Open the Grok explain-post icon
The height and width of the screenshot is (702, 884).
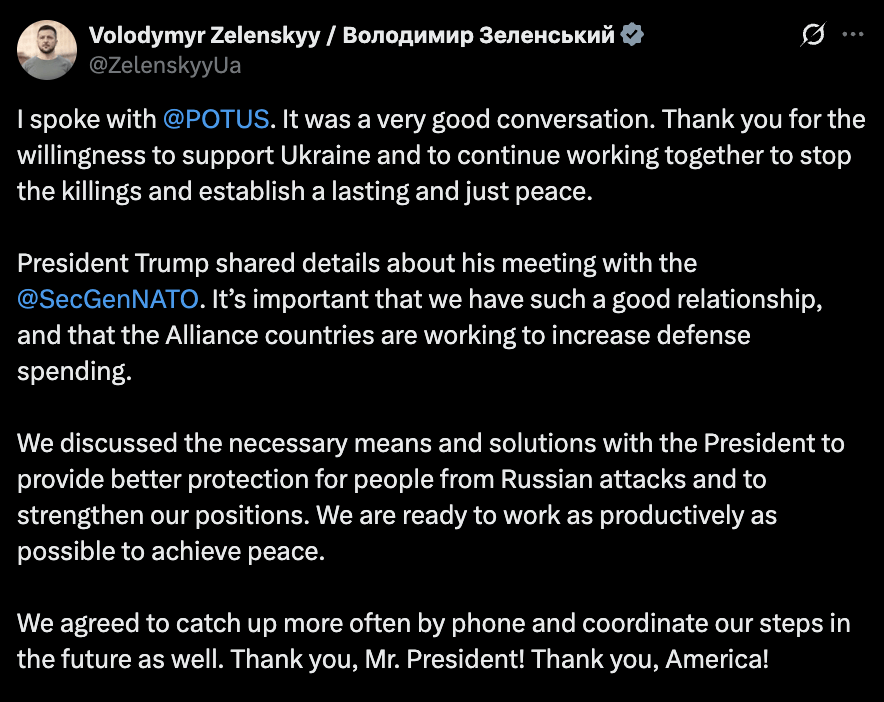(813, 35)
